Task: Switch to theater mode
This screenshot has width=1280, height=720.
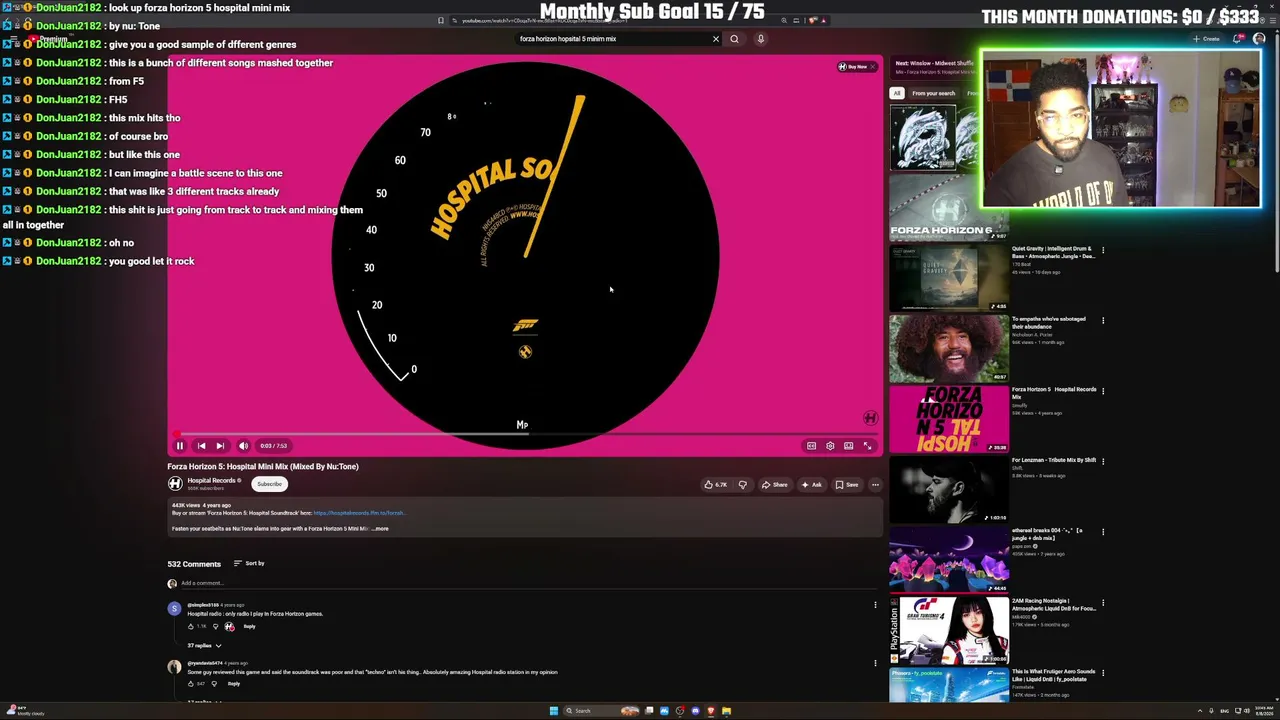Action: click(x=849, y=446)
